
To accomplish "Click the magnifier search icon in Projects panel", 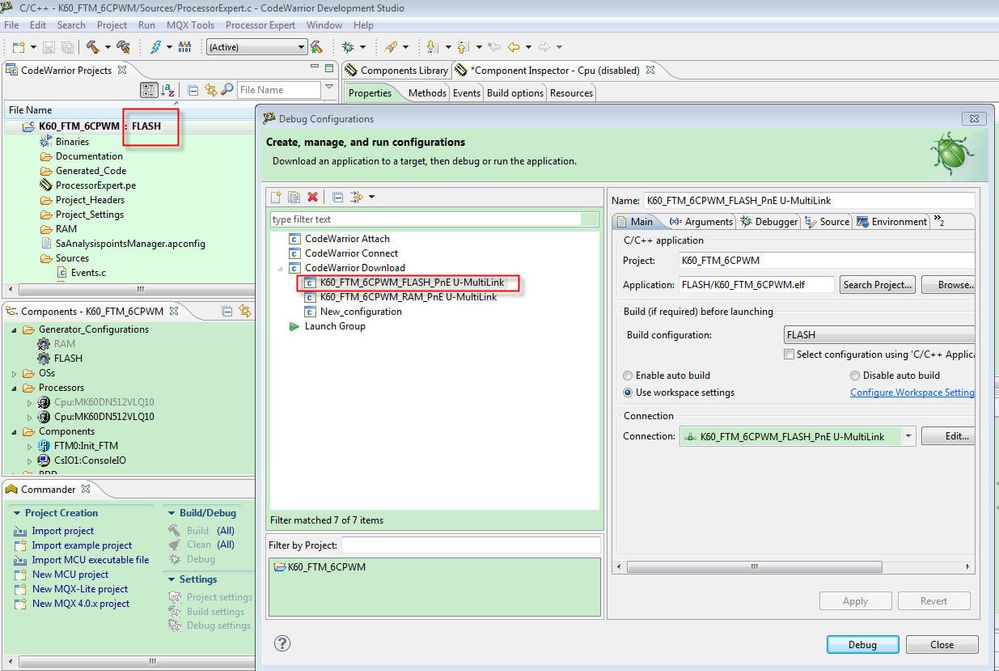I will pyautogui.click(x=227, y=90).
